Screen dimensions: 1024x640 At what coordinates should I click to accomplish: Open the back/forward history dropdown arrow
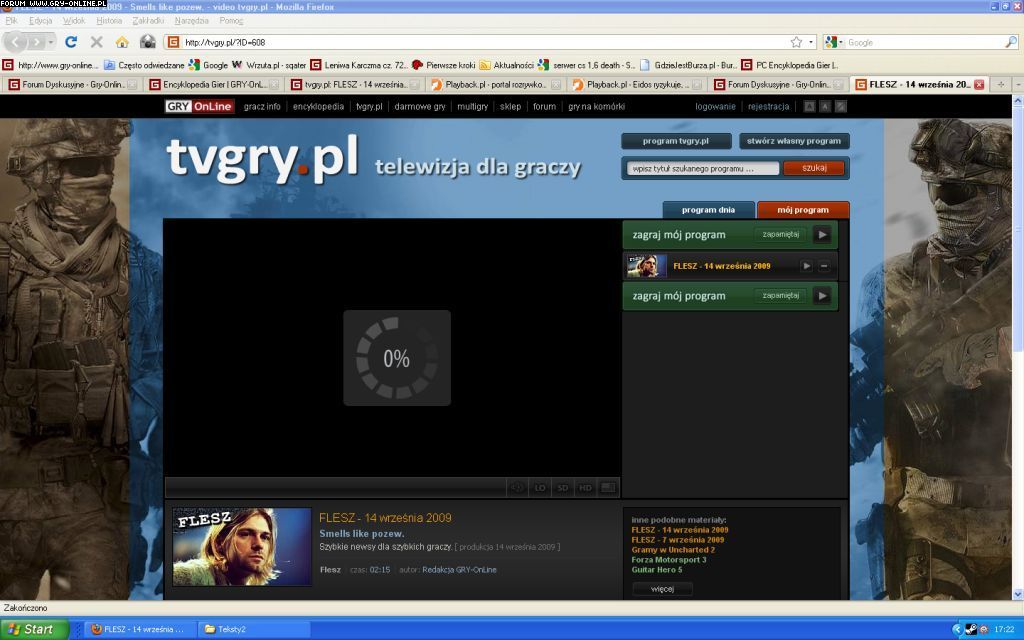pos(50,42)
